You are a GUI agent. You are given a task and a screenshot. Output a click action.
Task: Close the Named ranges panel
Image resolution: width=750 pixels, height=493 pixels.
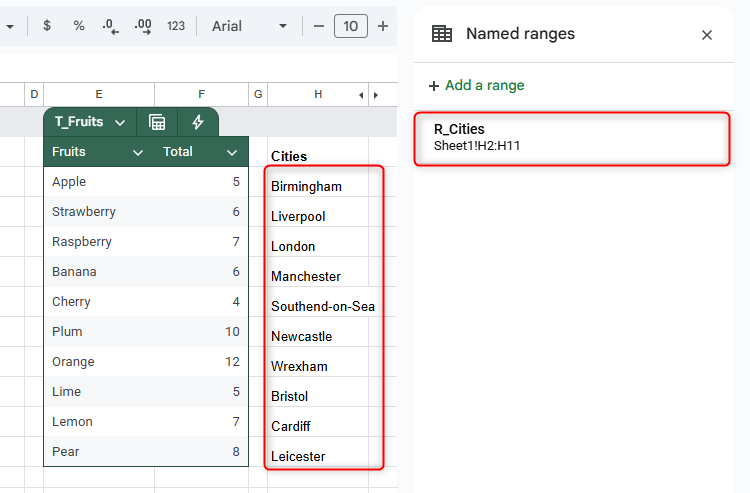(x=707, y=35)
